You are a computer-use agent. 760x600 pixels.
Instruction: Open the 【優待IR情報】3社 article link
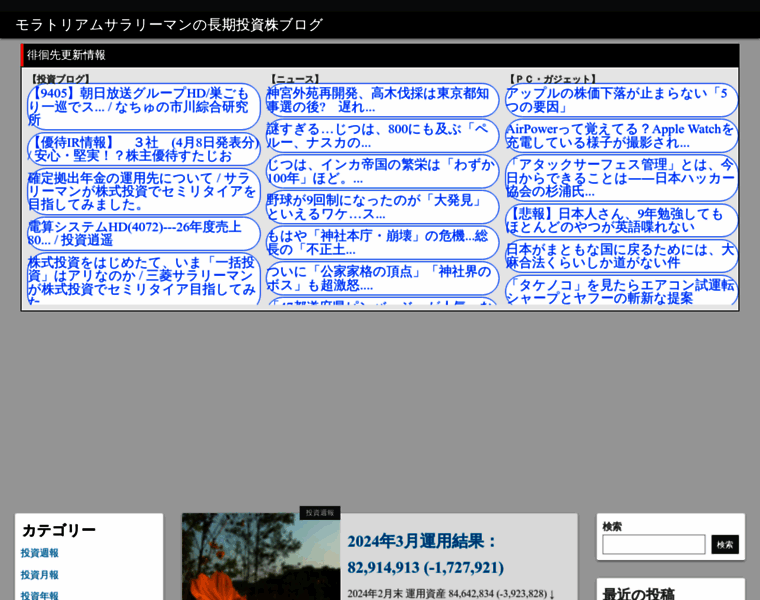[143, 149]
